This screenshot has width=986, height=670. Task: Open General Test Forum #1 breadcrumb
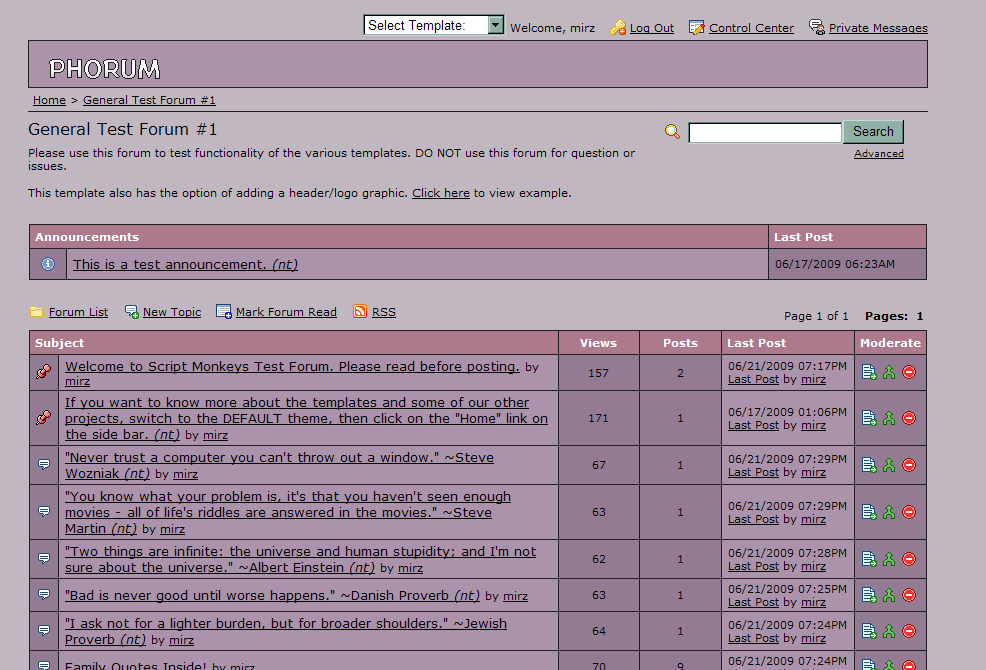click(149, 100)
